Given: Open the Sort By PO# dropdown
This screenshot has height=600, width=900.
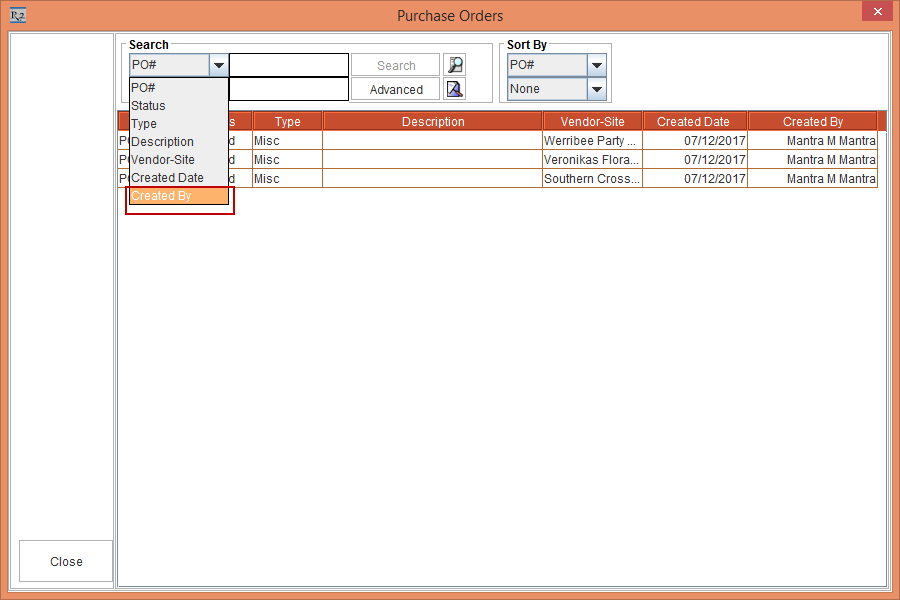Looking at the screenshot, I should (x=596, y=65).
